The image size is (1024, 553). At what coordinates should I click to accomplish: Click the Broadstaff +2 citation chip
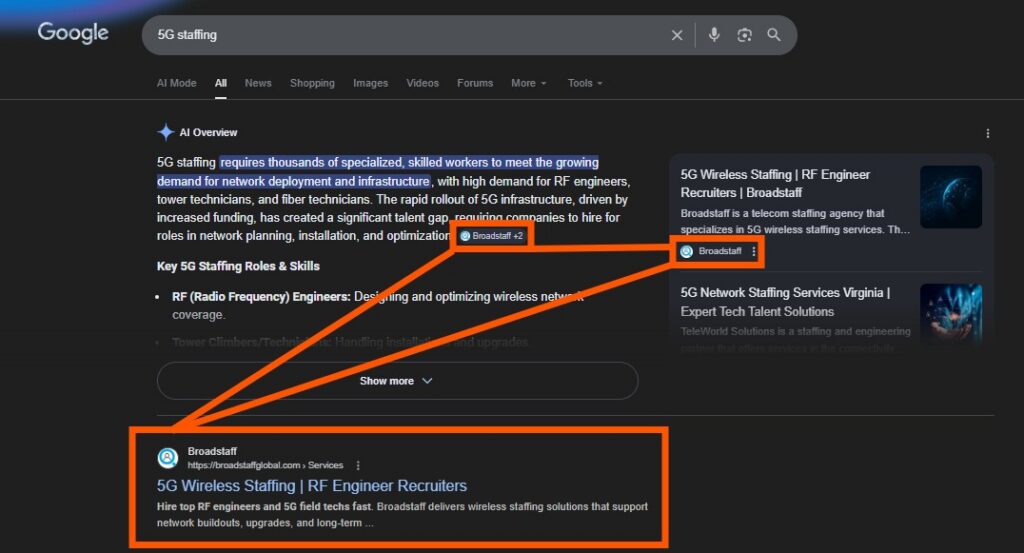492,236
